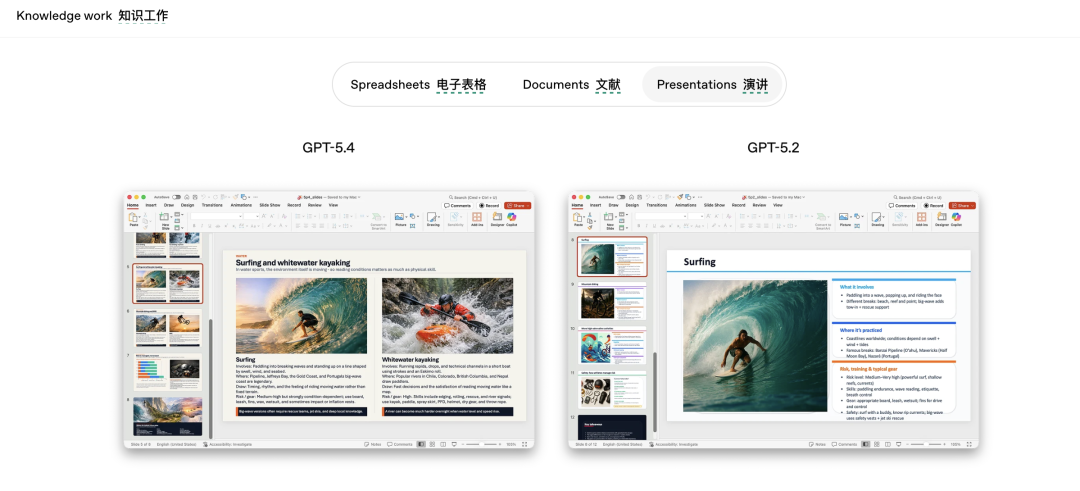This screenshot has width=1080, height=491.
Task: Click the Comments button in GPT-5.4 window
Action: coord(458,205)
